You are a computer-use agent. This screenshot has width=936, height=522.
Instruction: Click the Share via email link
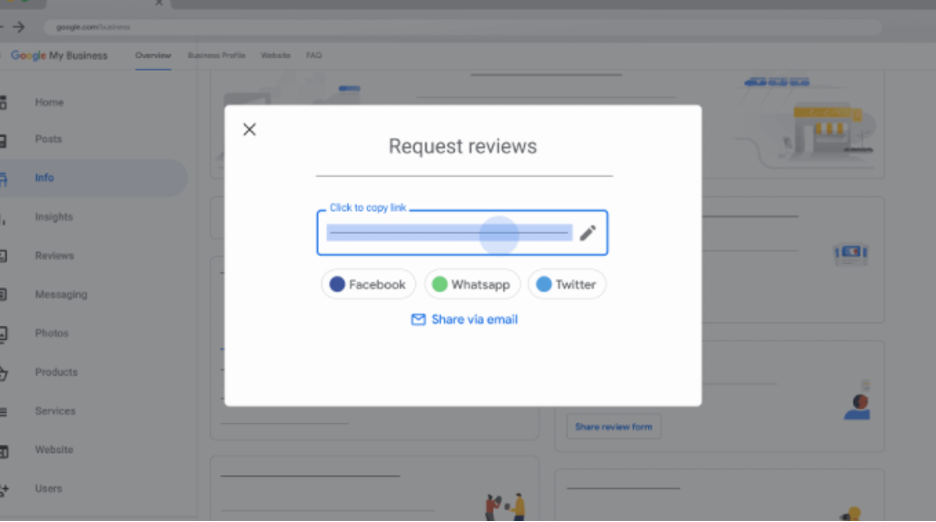[x=474, y=320]
